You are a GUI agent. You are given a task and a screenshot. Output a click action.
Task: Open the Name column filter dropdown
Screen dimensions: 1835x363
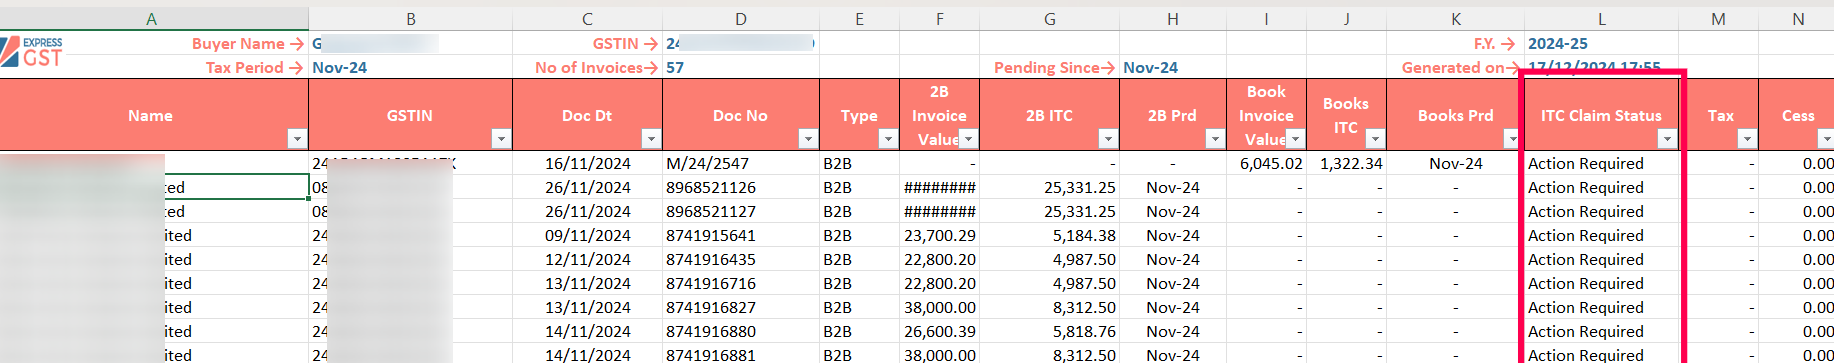[297, 139]
